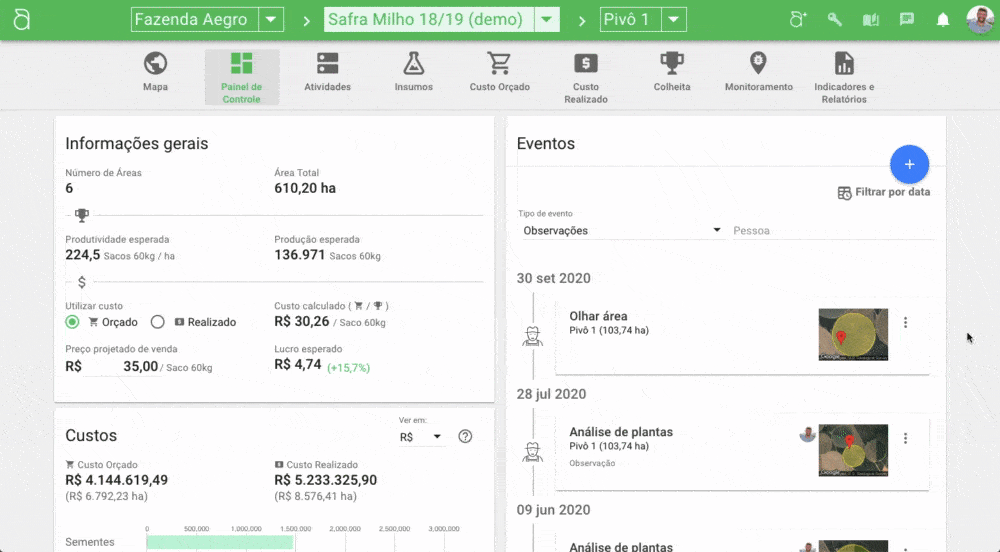1000x552 pixels.
Task: Expand the Fazenda Aegro farm dropdown
Action: click(x=271, y=20)
